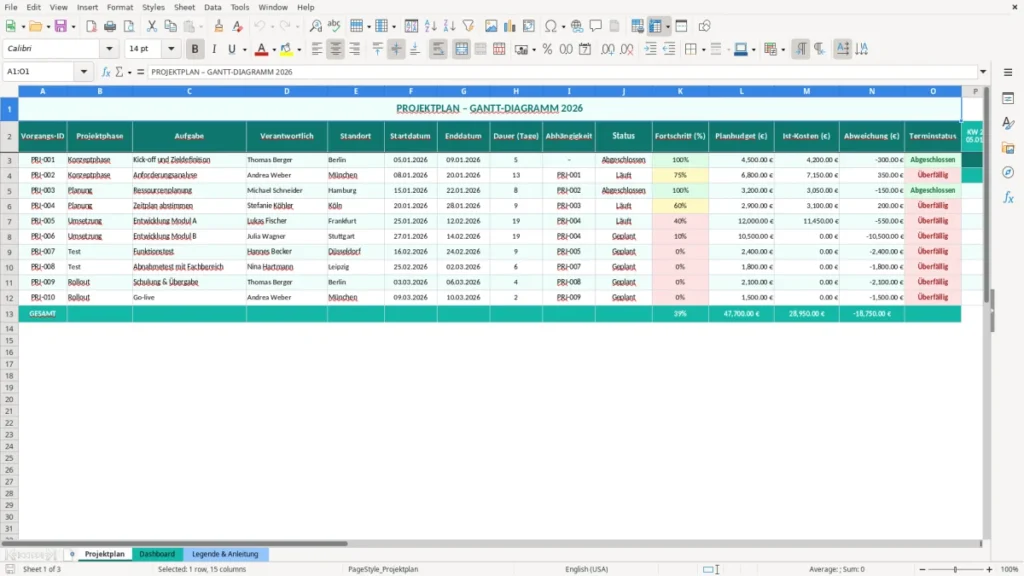
Task: Open the Paste dropdown arrow
Action: [200, 26]
